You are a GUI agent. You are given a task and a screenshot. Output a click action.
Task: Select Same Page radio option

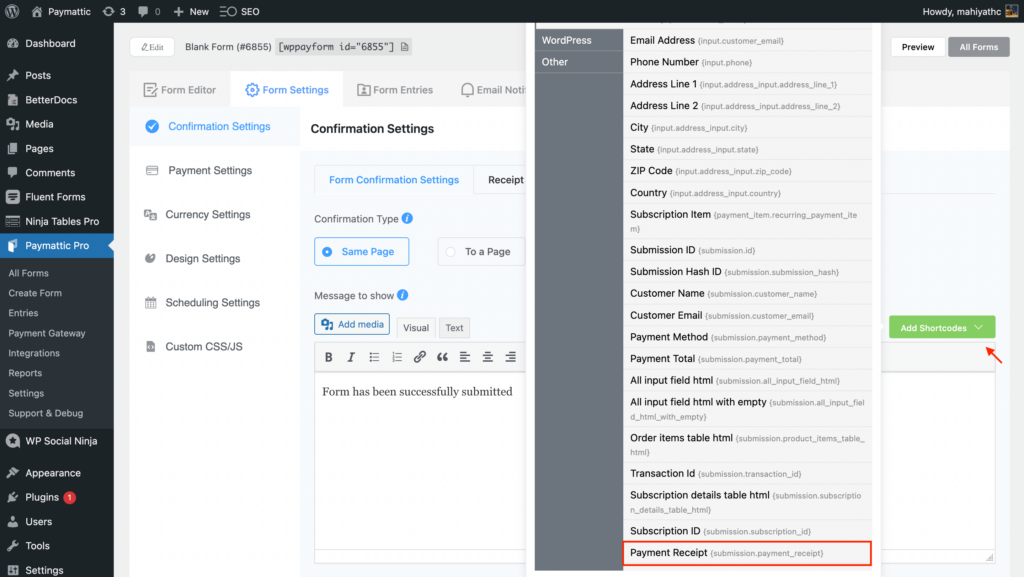361,251
